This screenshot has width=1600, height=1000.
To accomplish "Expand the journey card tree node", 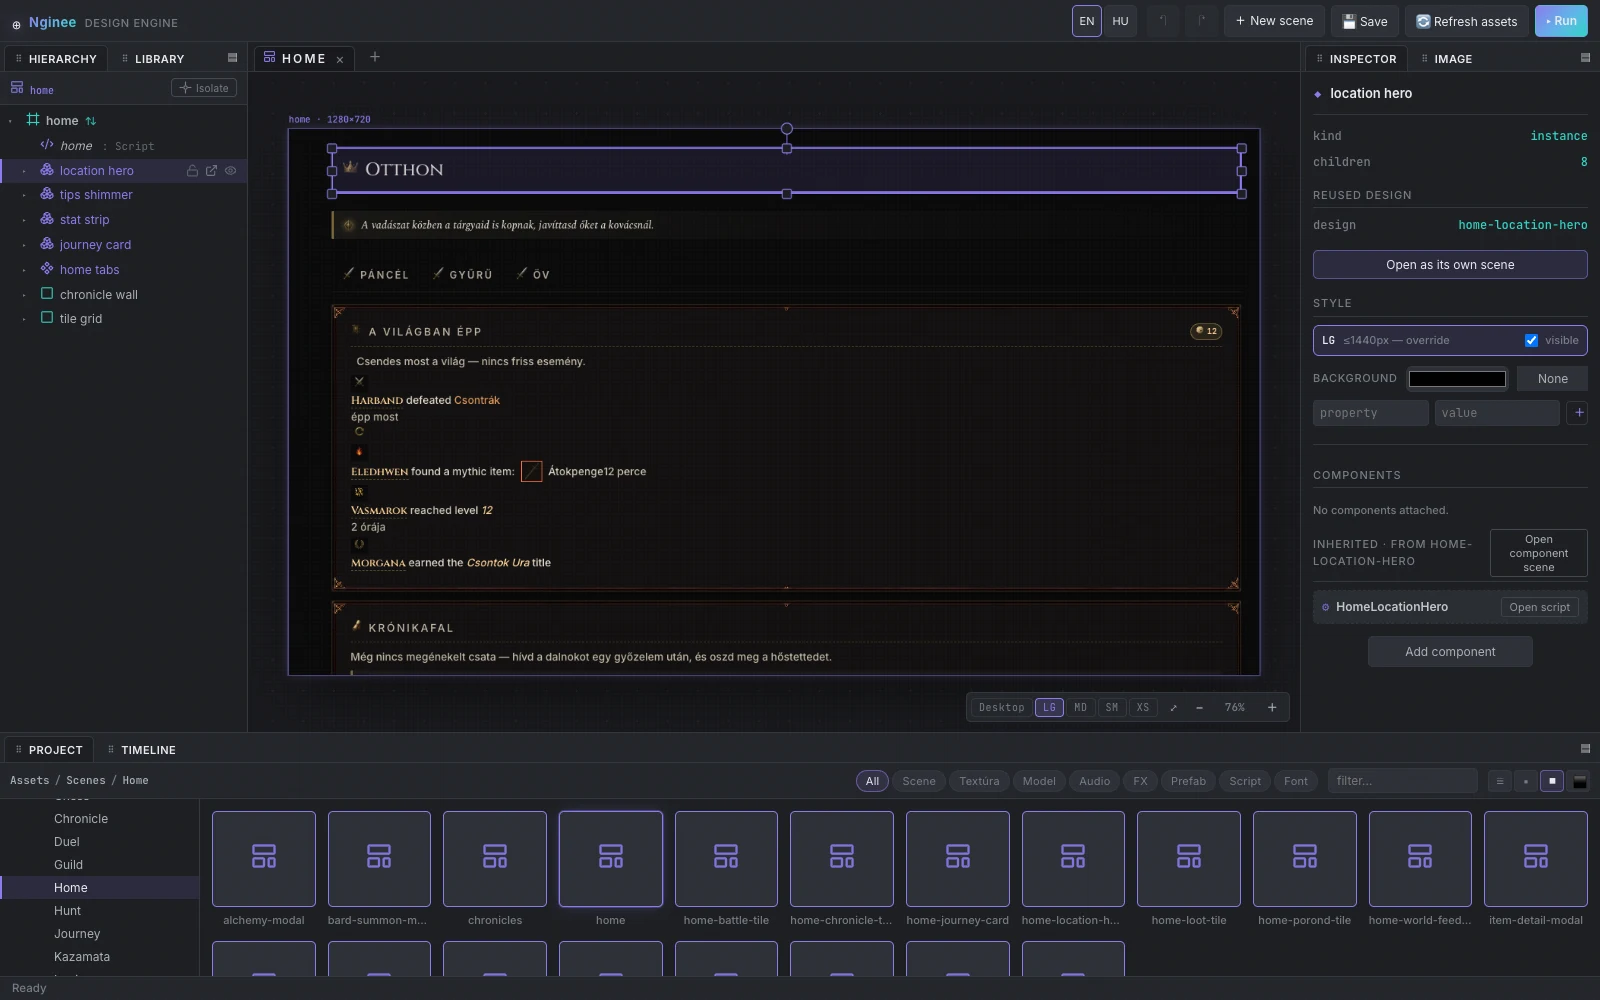I will 24,246.
